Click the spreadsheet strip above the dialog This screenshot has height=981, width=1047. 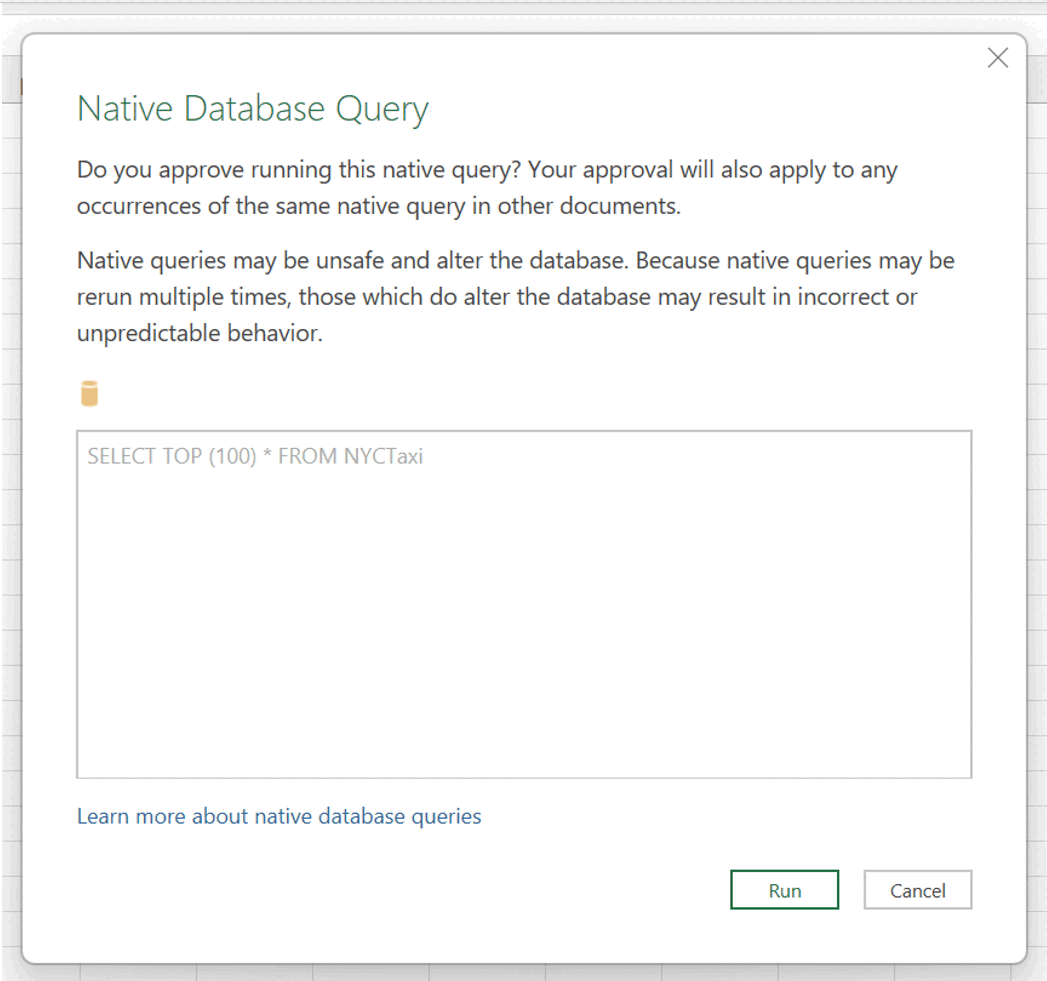coord(500,14)
